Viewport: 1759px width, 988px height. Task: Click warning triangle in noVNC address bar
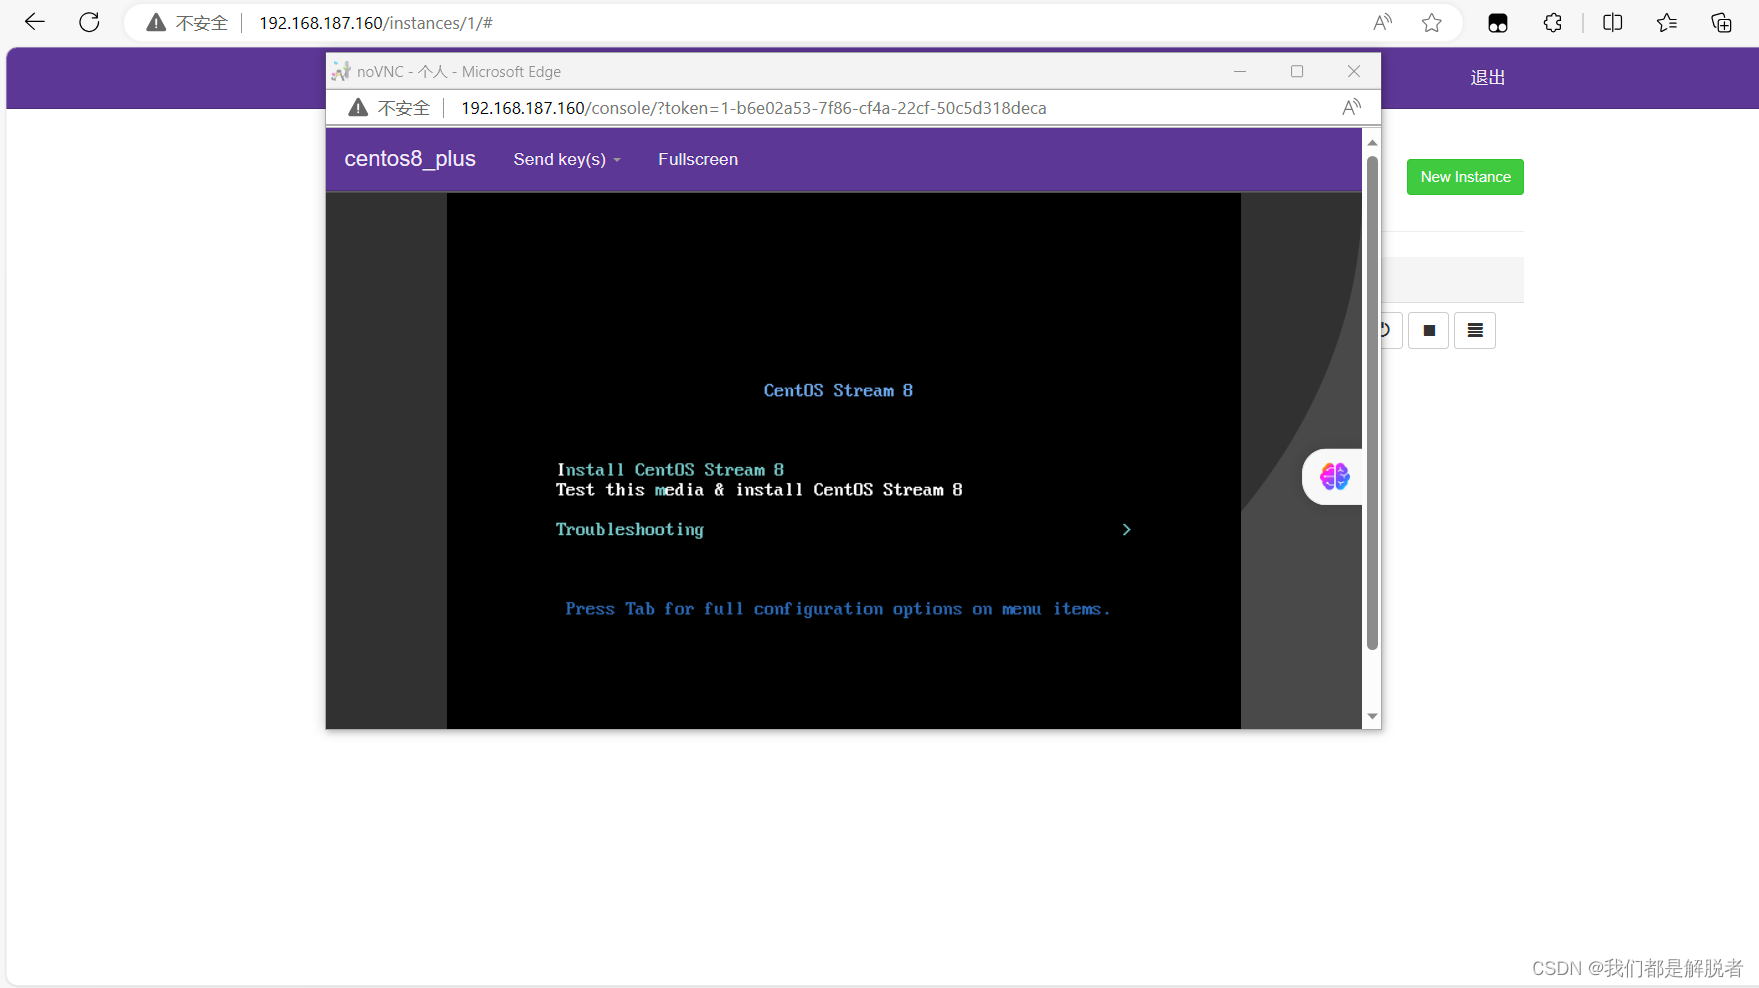coord(358,107)
